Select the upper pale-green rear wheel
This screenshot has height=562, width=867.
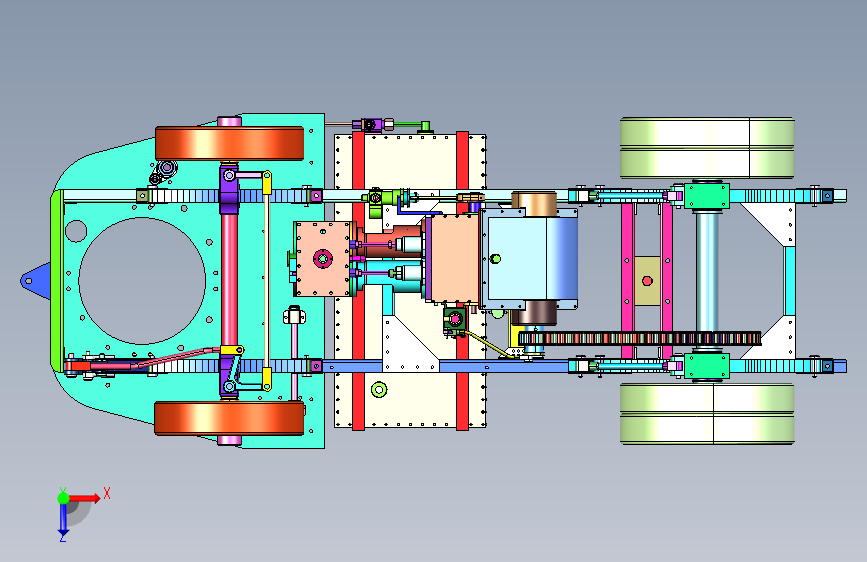[707, 148]
